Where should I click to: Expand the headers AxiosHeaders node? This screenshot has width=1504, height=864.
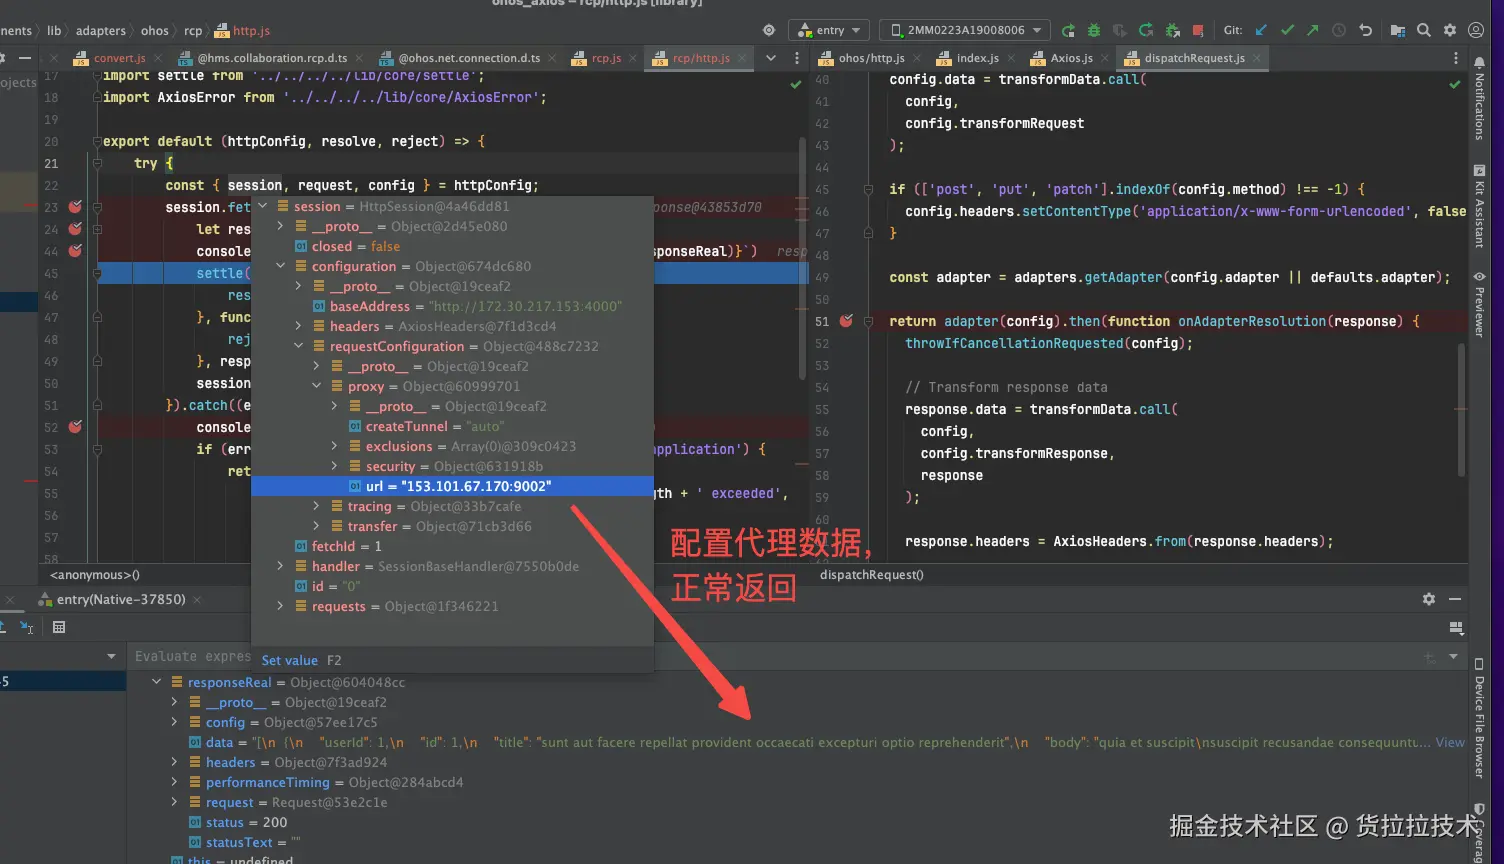pos(299,326)
